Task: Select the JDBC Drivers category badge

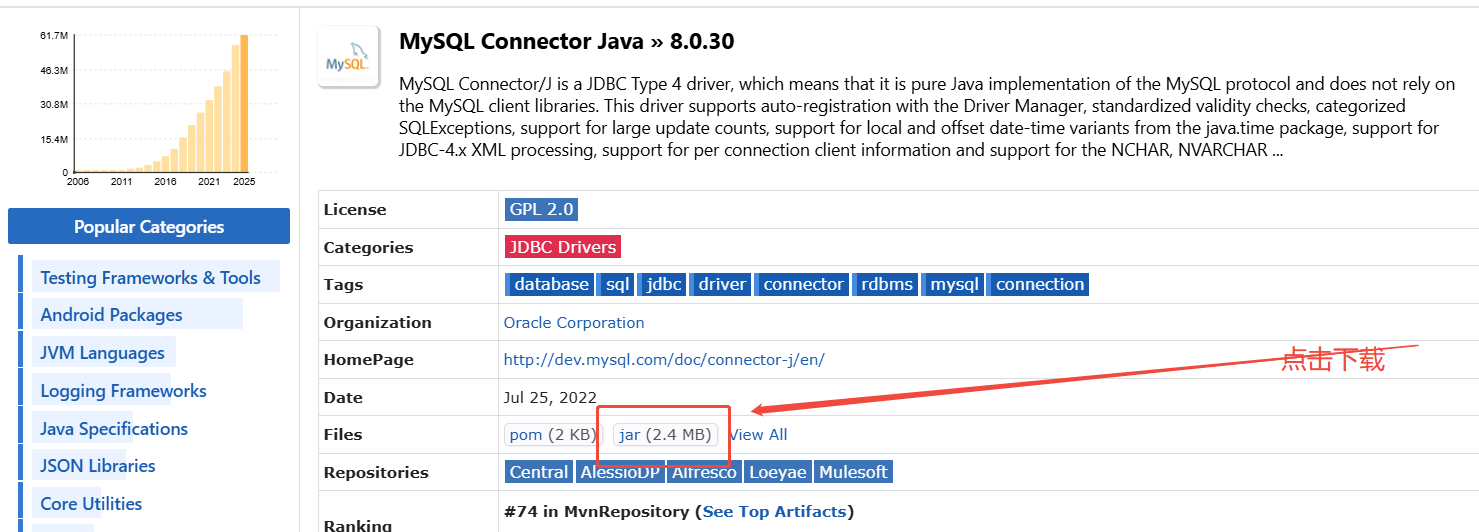Action: click(562, 247)
